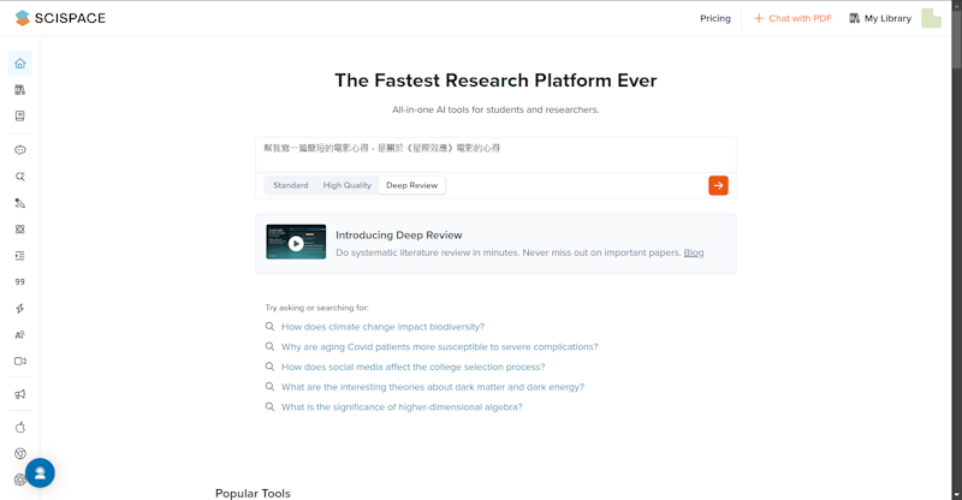Open the video camera icon in the sidebar
Screen dimensions: 962x500
tap(20, 361)
